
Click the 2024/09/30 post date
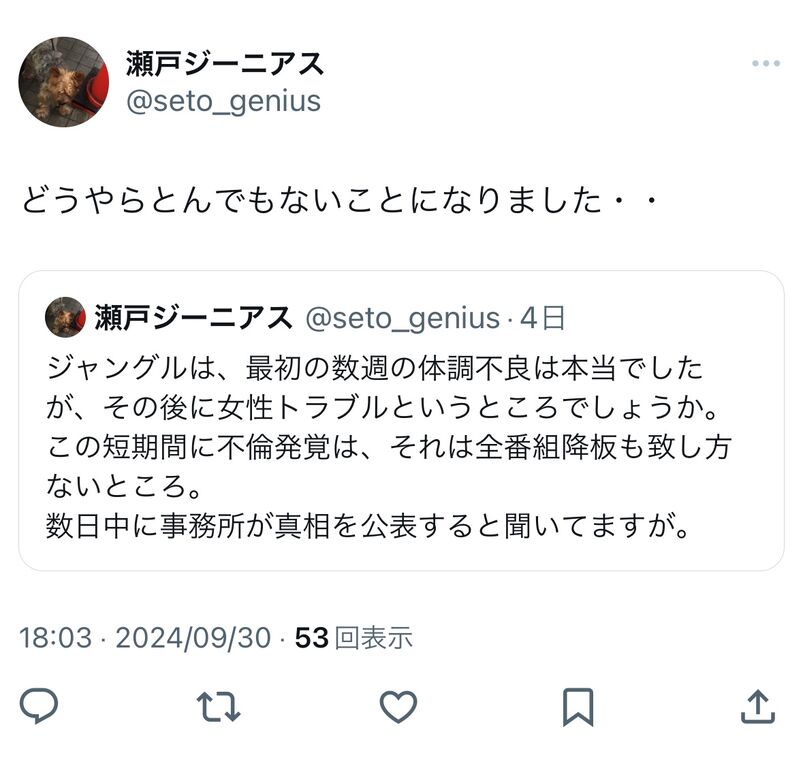[x=193, y=638]
